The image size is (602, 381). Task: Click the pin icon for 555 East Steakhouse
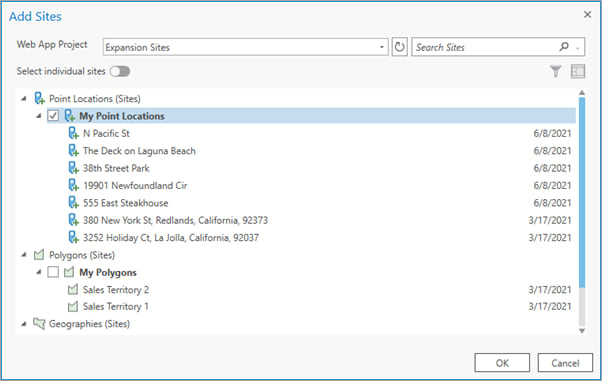[x=73, y=203]
